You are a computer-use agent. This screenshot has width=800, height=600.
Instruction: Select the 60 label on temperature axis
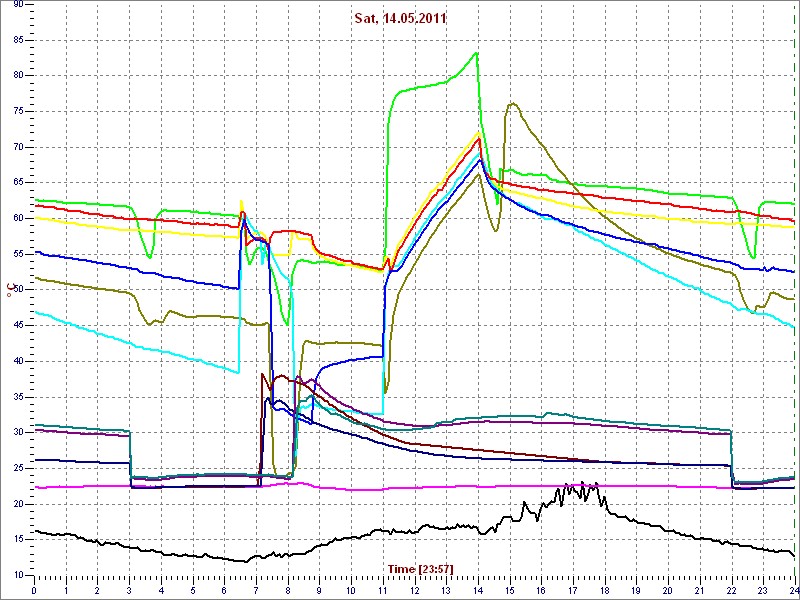point(16,218)
